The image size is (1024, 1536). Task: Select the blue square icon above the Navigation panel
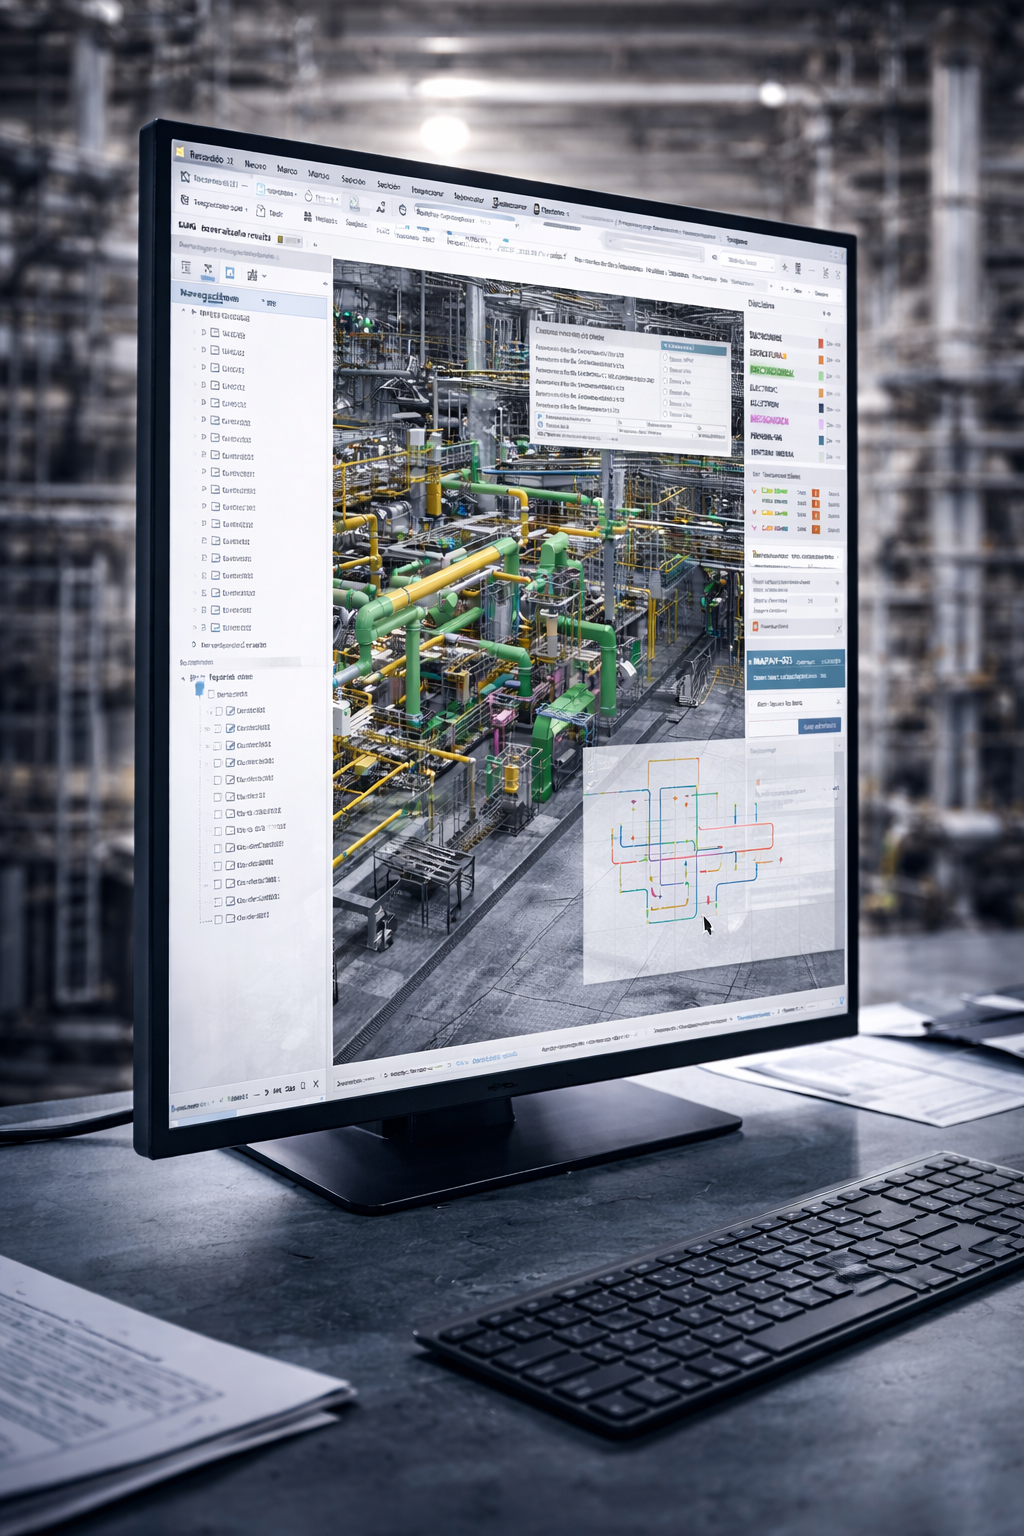coord(229,272)
